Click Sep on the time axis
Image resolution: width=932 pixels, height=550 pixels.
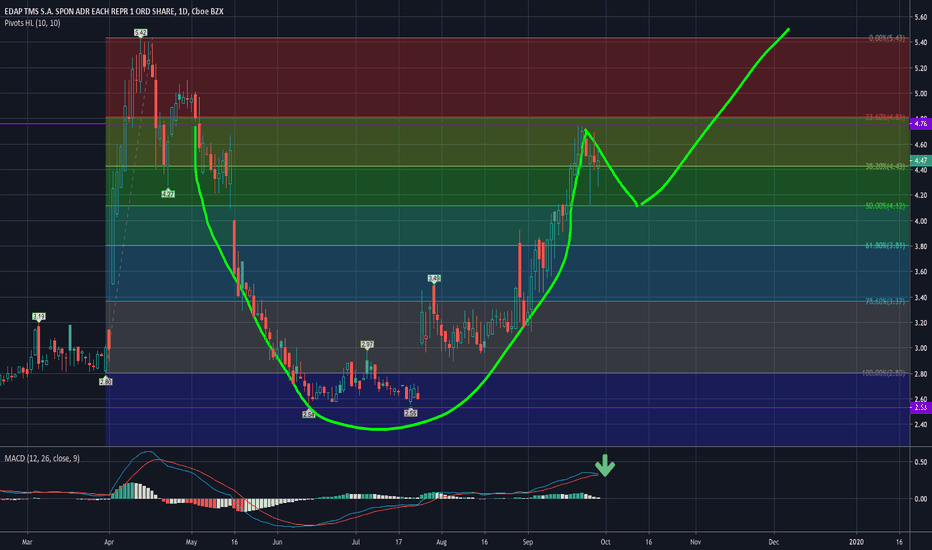tap(528, 542)
